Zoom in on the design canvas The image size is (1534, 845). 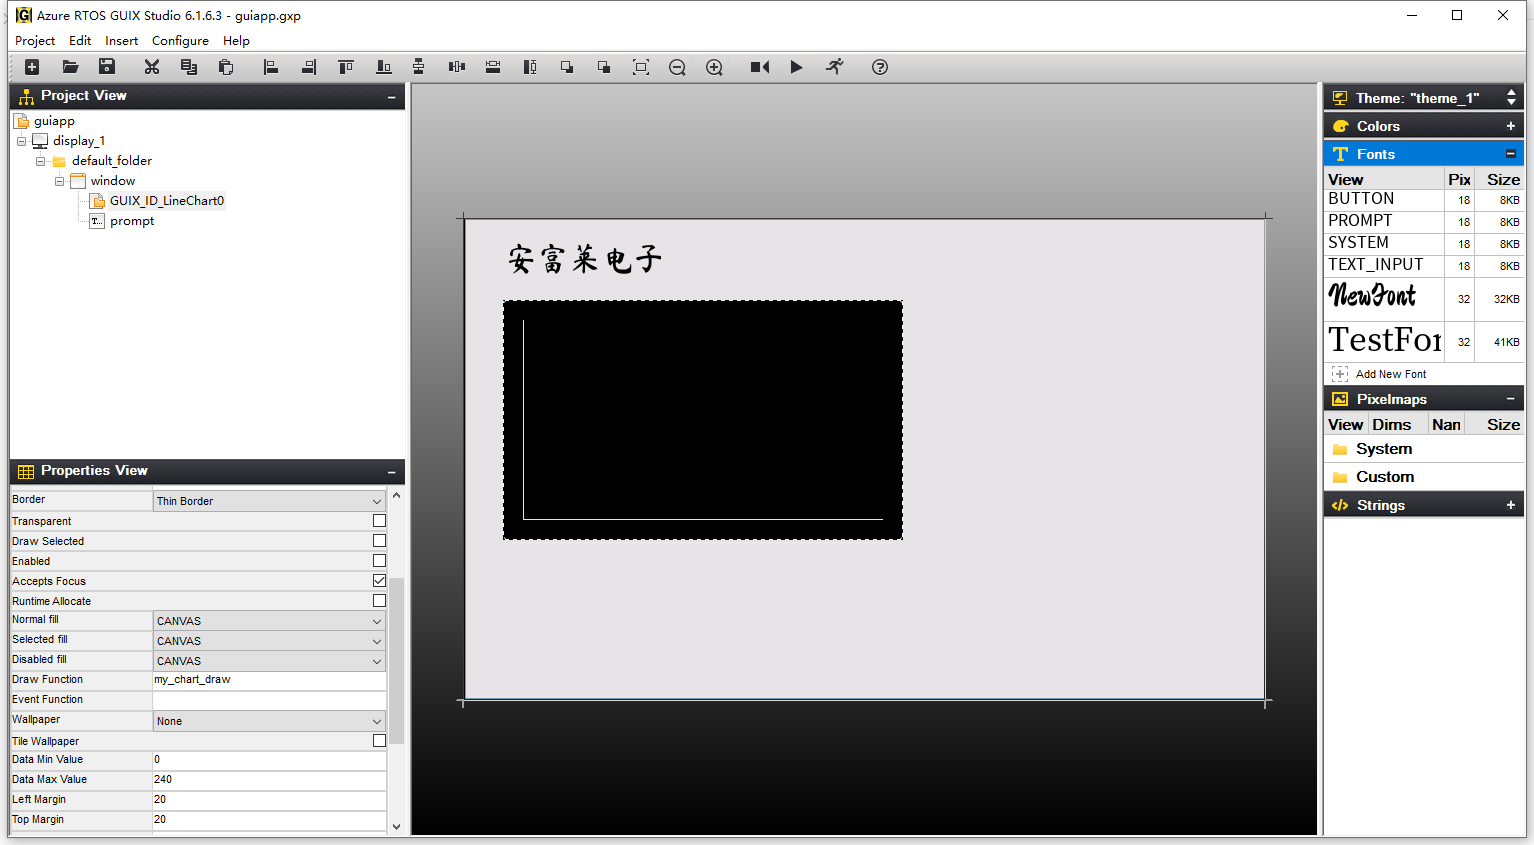click(x=714, y=67)
